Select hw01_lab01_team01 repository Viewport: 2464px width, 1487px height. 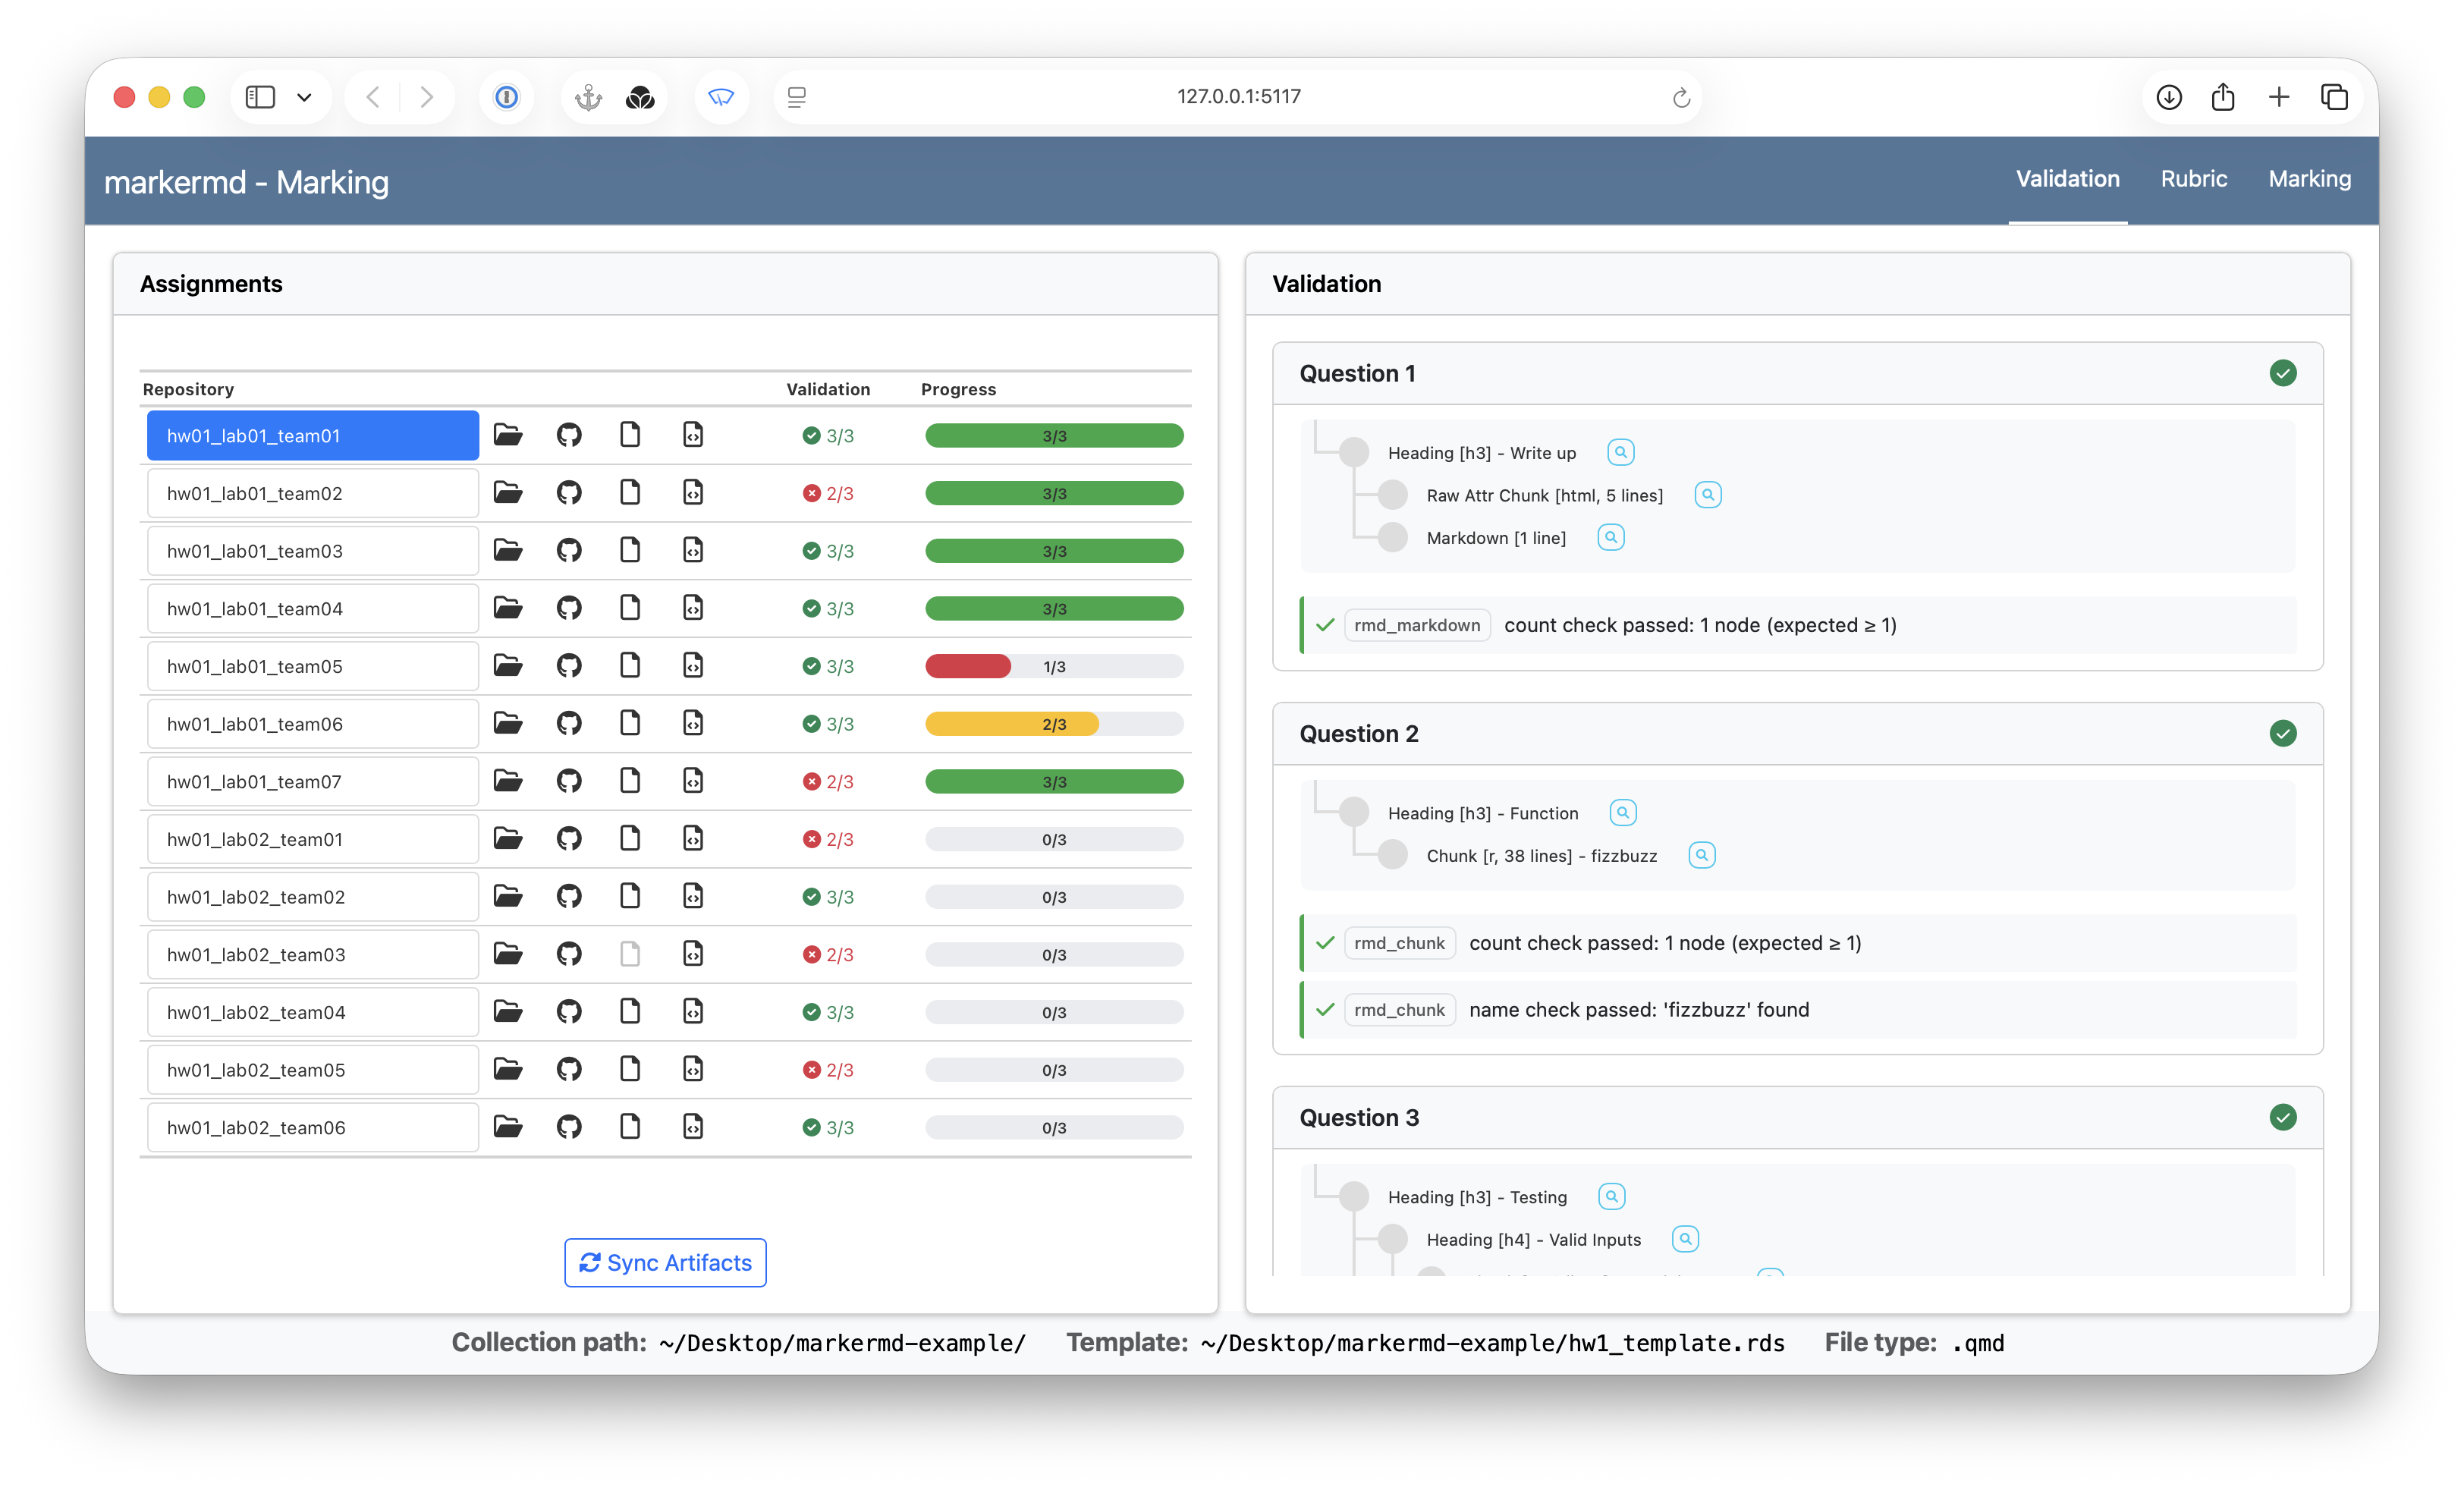tap(313, 435)
